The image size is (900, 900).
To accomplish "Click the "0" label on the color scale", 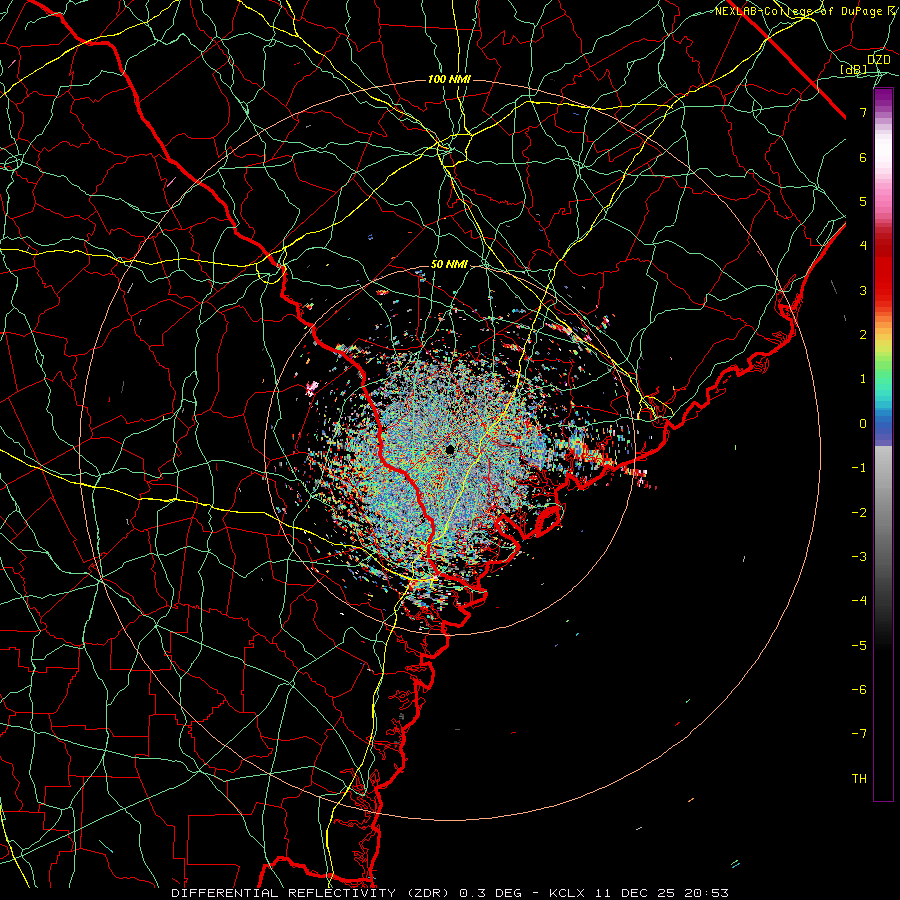I will [863, 424].
